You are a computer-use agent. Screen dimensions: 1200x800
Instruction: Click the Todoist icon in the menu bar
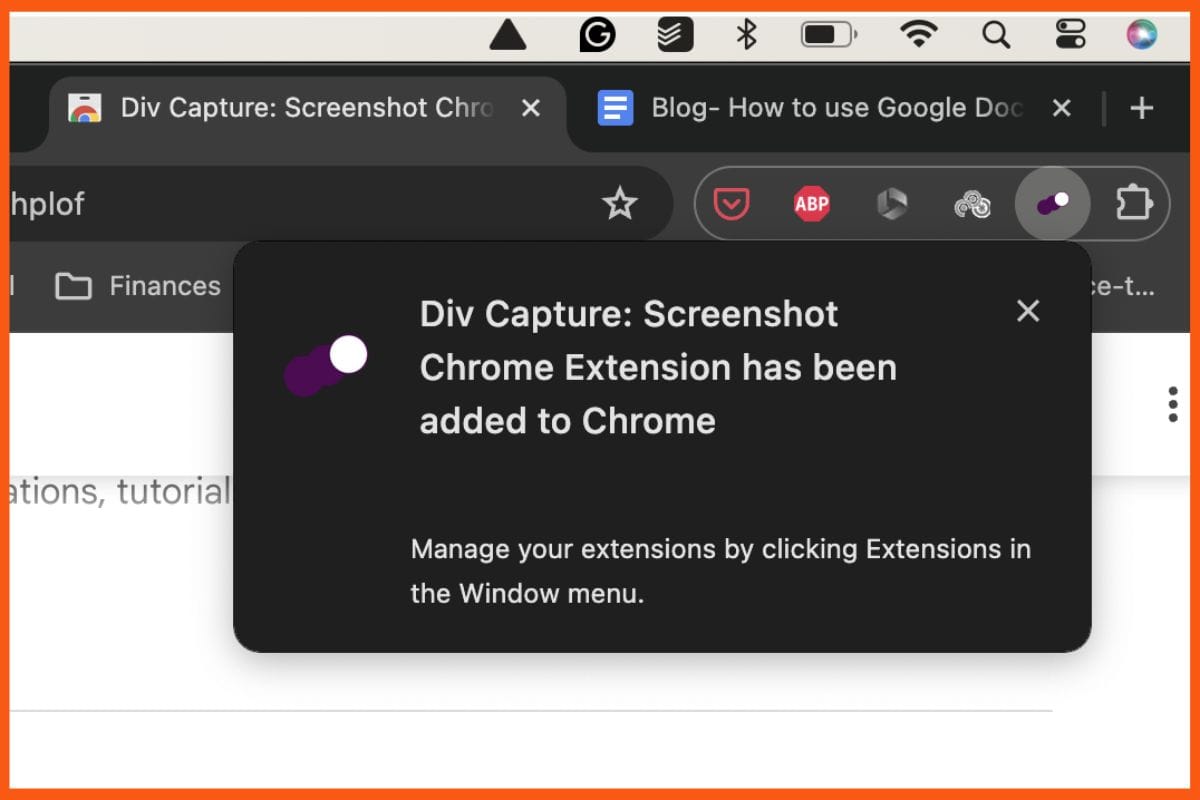[676, 35]
